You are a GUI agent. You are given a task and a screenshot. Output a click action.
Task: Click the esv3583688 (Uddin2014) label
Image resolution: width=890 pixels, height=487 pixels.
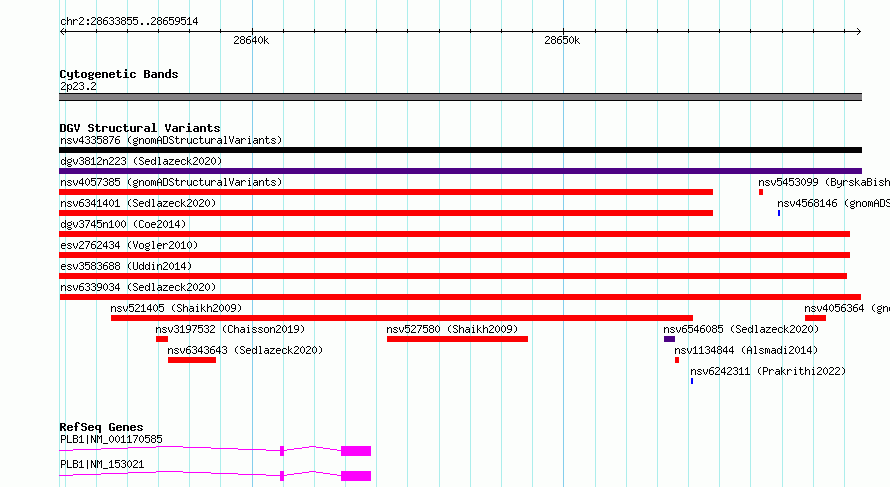pos(126,266)
